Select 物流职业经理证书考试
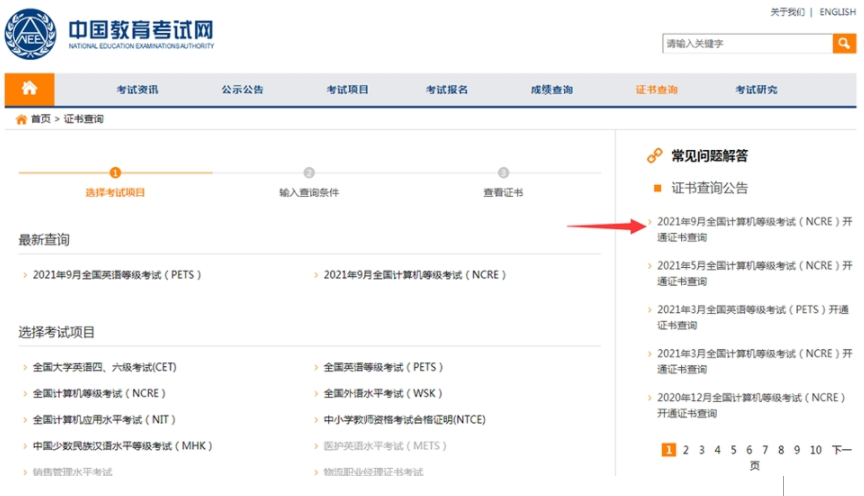864x496 pixels. pyautogui.click(x=374, y=472)
